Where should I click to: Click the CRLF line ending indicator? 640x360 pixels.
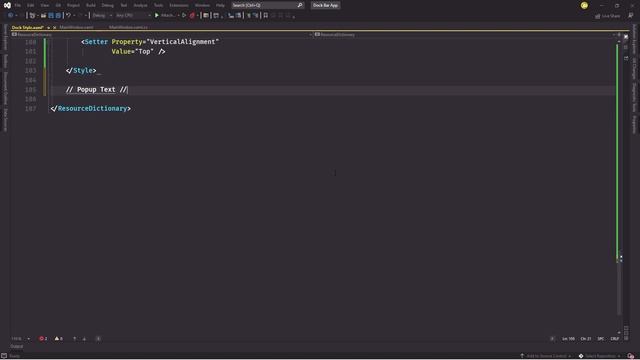(615, 339)
